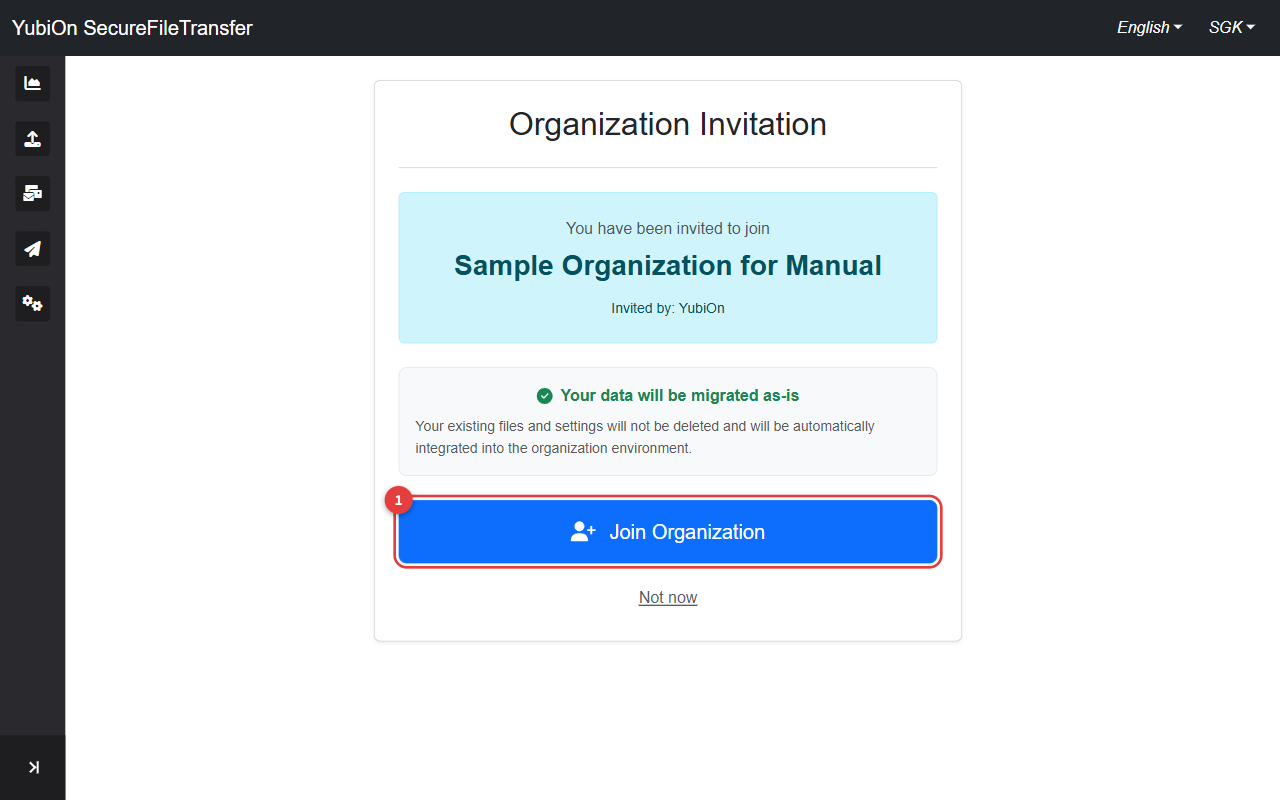1280x800 pixels.
Task: Click the Join Organization button
Action: pos(668,532)
